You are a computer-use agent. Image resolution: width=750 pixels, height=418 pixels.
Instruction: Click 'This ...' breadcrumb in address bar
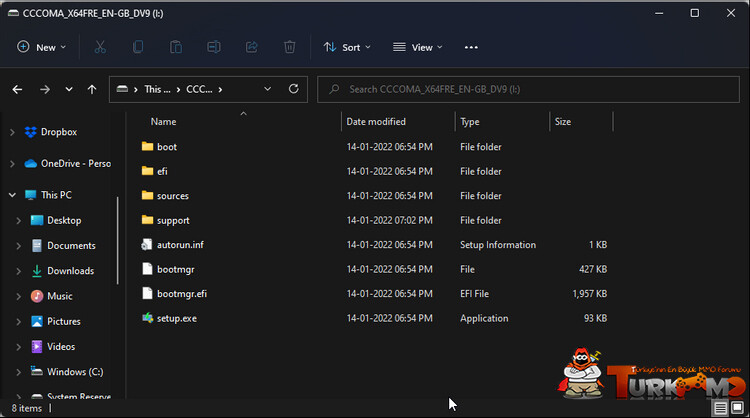point(157,89)
